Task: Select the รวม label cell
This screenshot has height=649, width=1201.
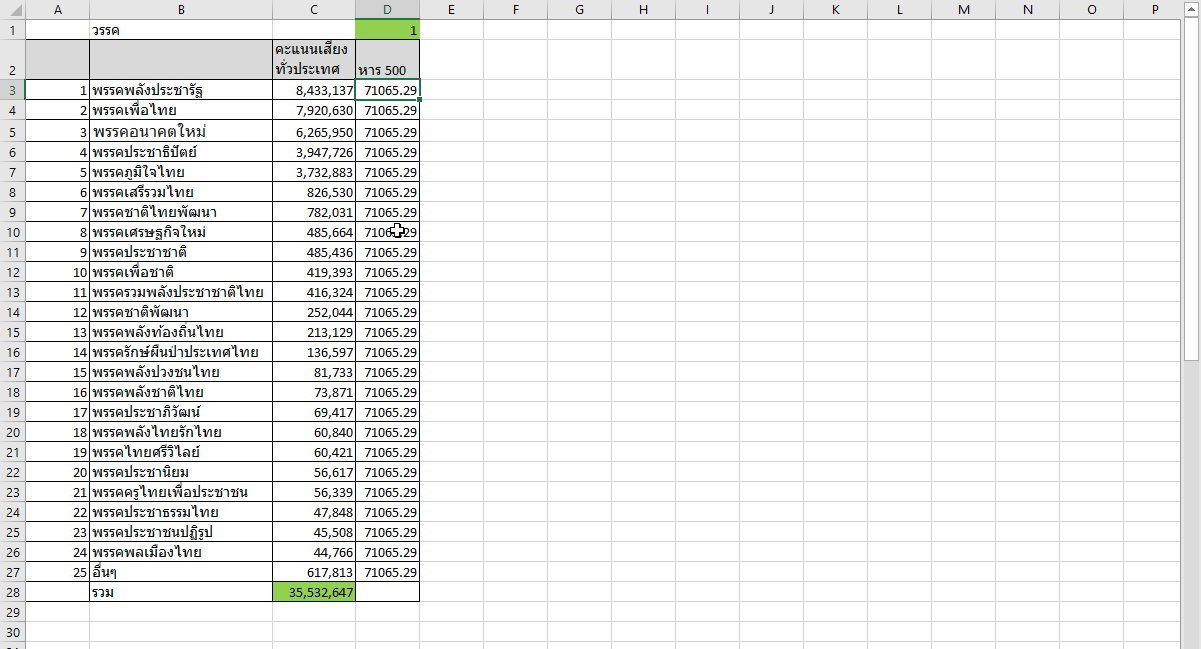Action: [181, 592]
